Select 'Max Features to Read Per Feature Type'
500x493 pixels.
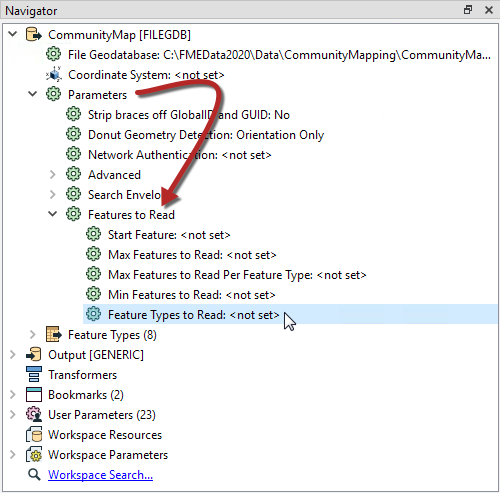click(237, 275)
